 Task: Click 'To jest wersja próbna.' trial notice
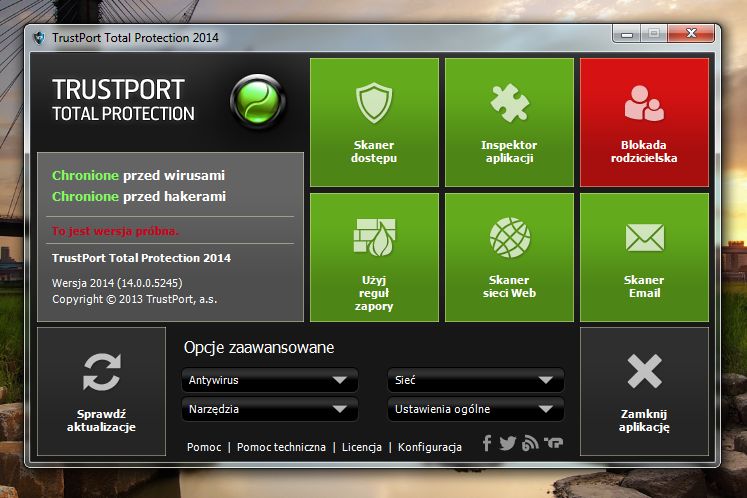[115, 231]
